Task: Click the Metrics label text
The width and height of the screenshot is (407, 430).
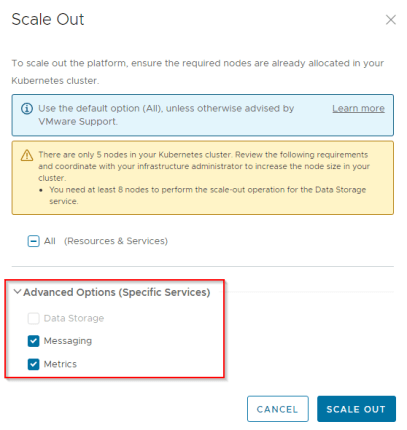Action: (60, 364)
